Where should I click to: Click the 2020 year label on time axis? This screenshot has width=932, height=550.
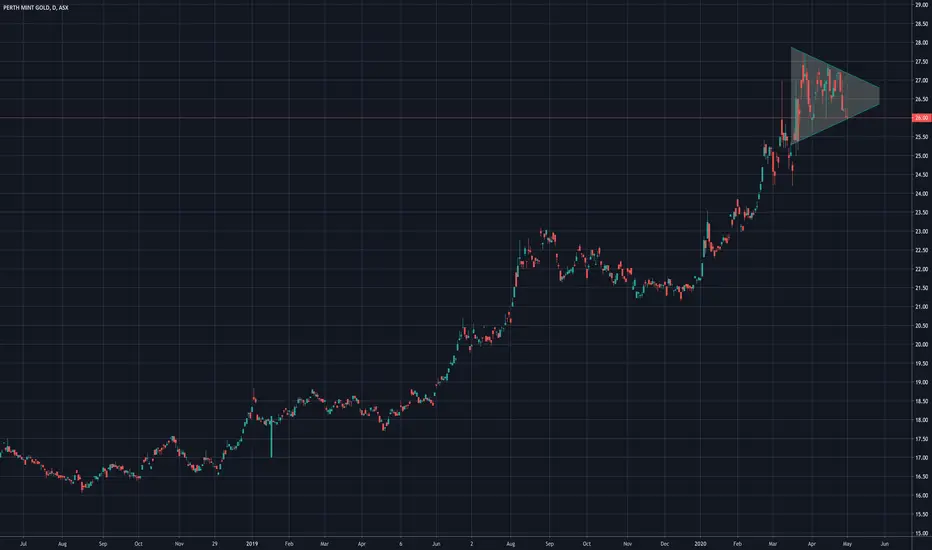[701, 543]
